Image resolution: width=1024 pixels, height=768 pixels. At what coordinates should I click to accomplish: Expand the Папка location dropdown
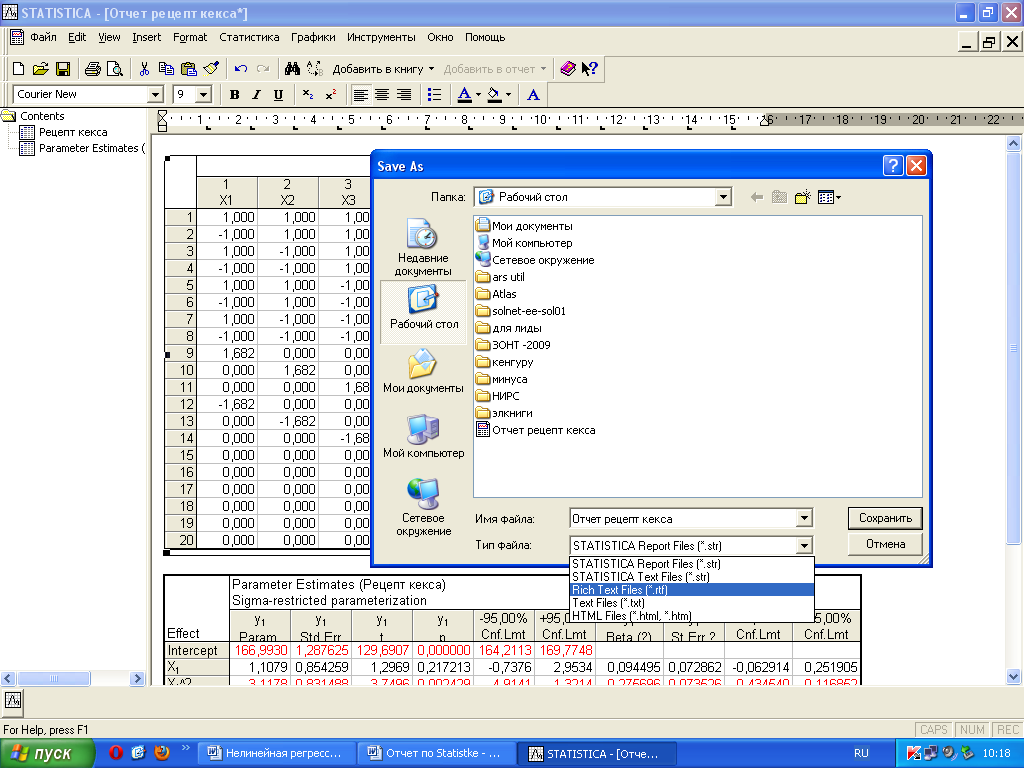pyautogui.click(x=723, y=198)
